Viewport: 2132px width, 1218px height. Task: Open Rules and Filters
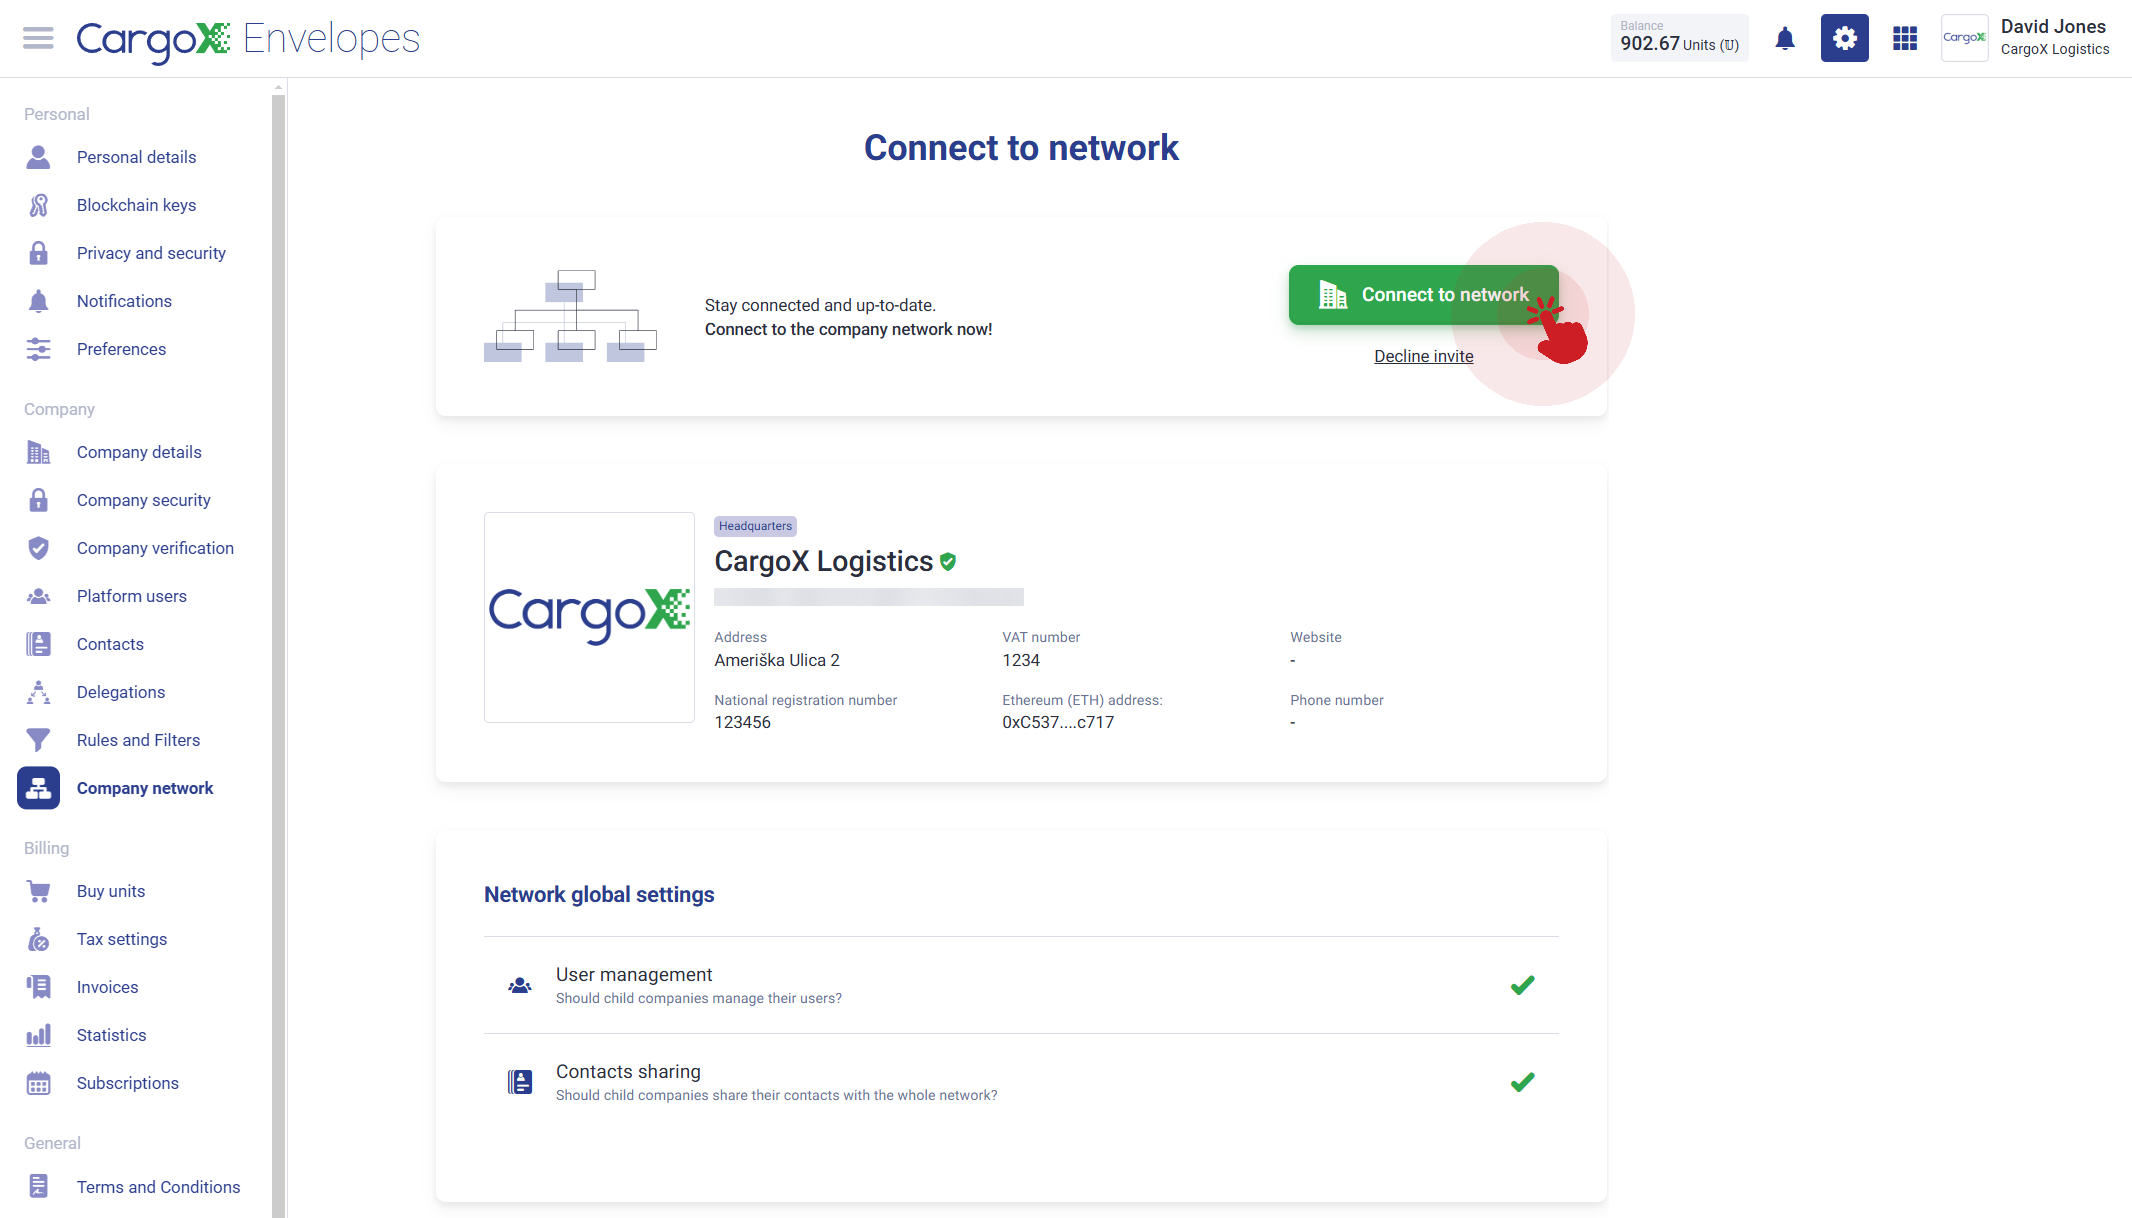click(x=138, y=740)
